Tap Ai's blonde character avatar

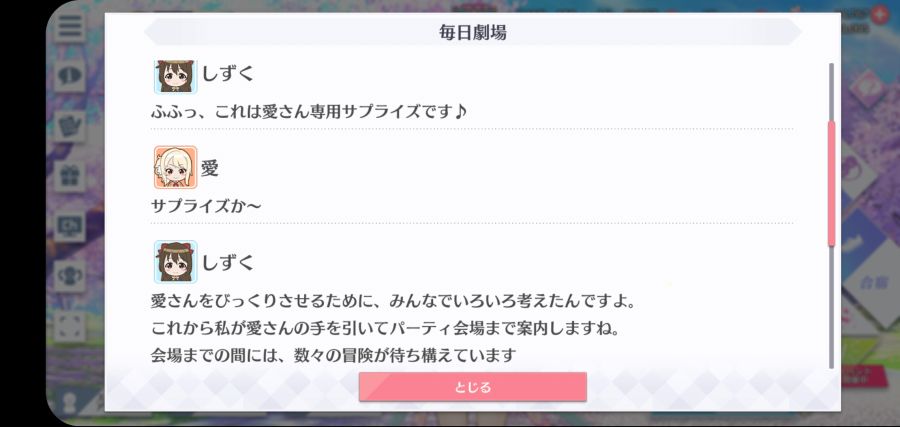coord(176,167)
